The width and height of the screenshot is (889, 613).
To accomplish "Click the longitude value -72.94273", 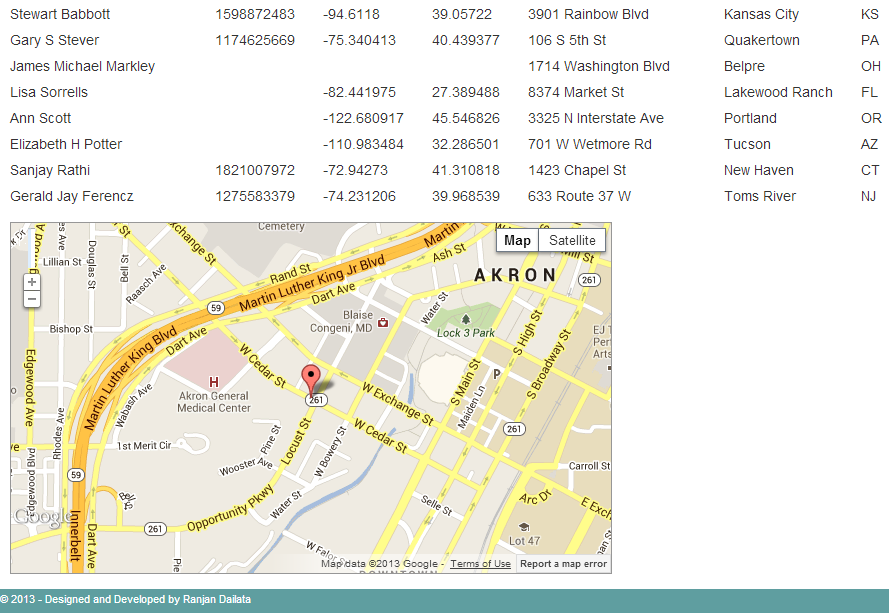I will tap(355, 171).
